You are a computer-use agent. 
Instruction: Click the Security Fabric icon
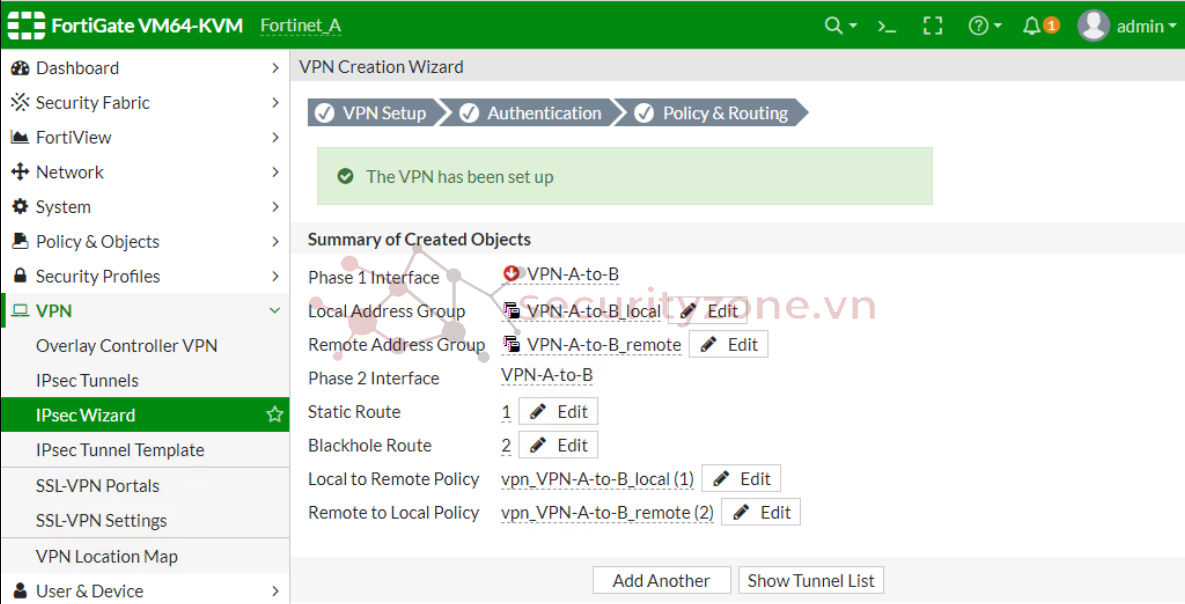pyautogui.click(x=20, y=102)
